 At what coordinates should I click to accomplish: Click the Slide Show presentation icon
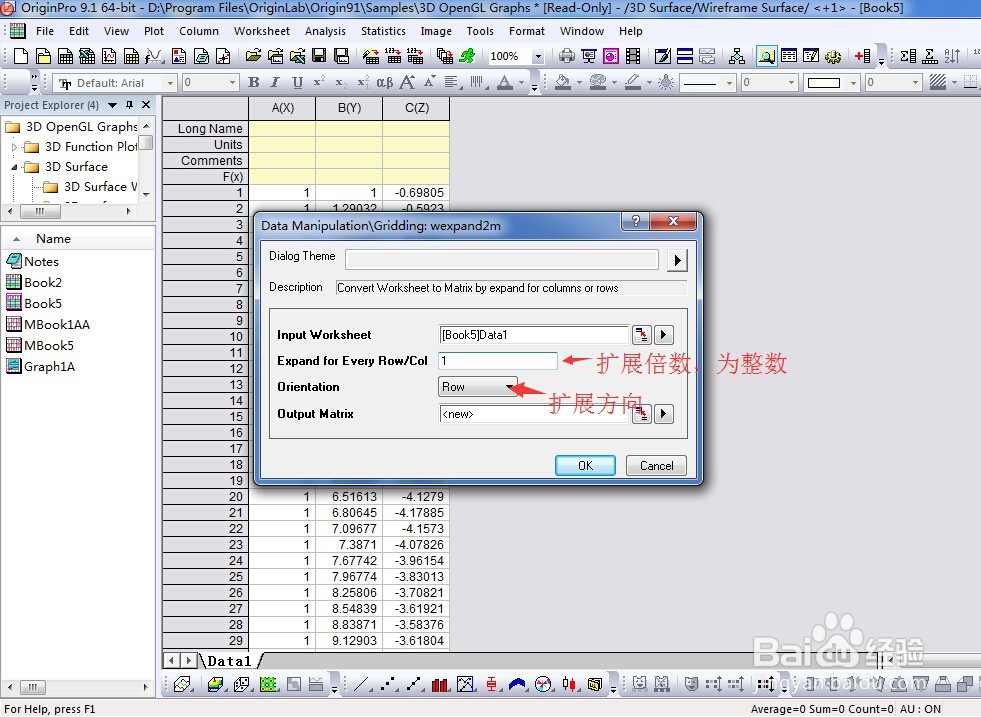click(x=589, y=56)
